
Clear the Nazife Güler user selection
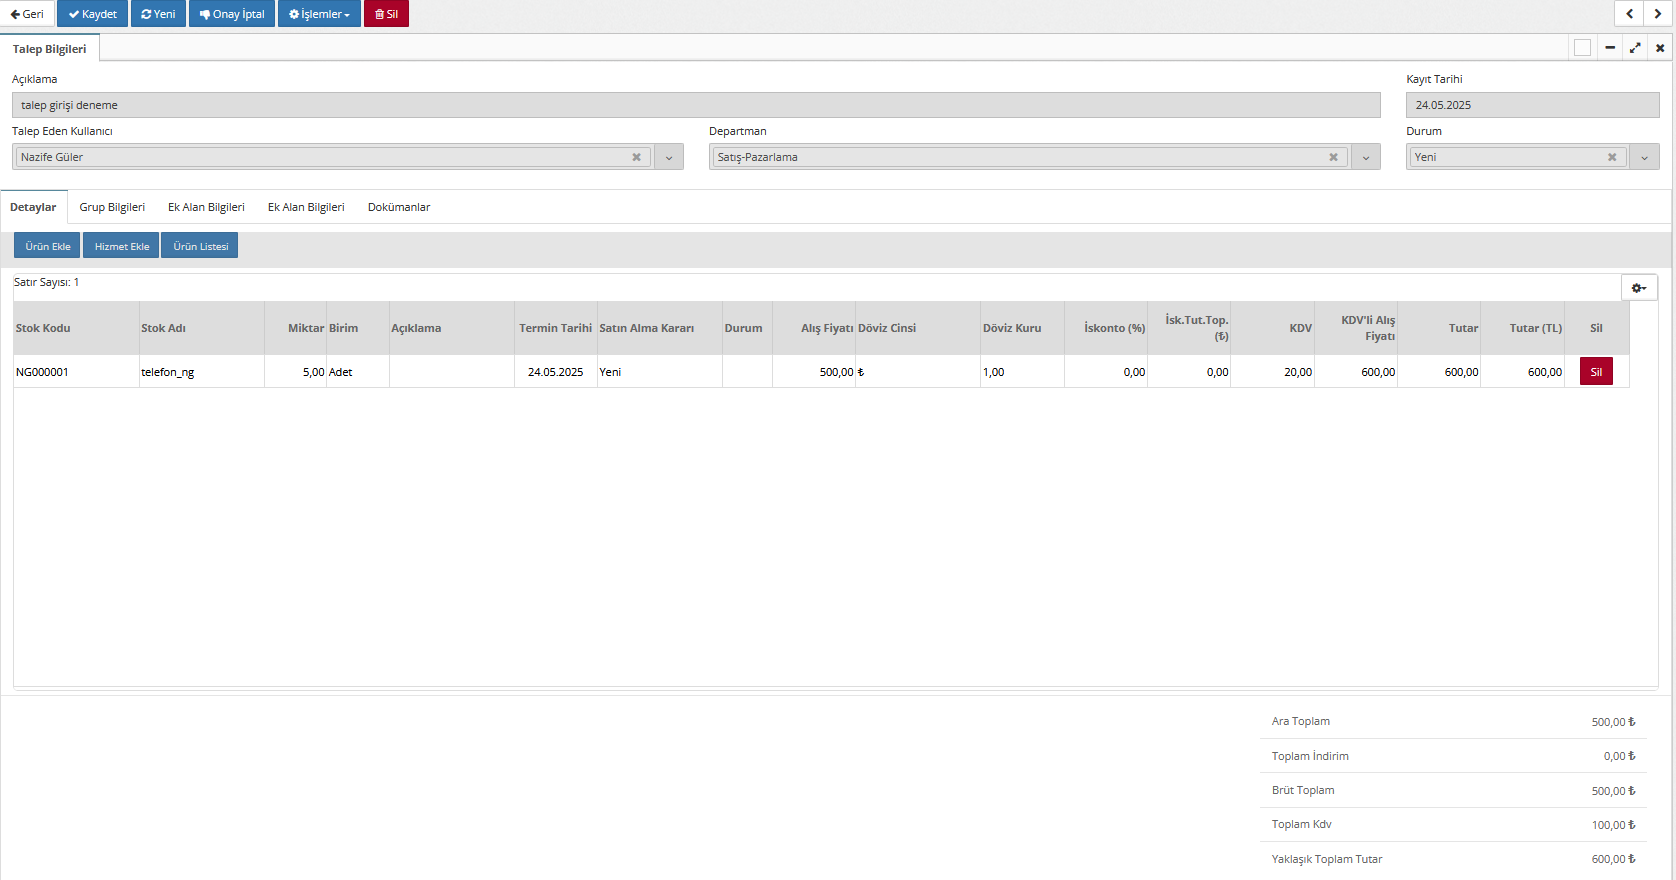[x=636, y=157]
